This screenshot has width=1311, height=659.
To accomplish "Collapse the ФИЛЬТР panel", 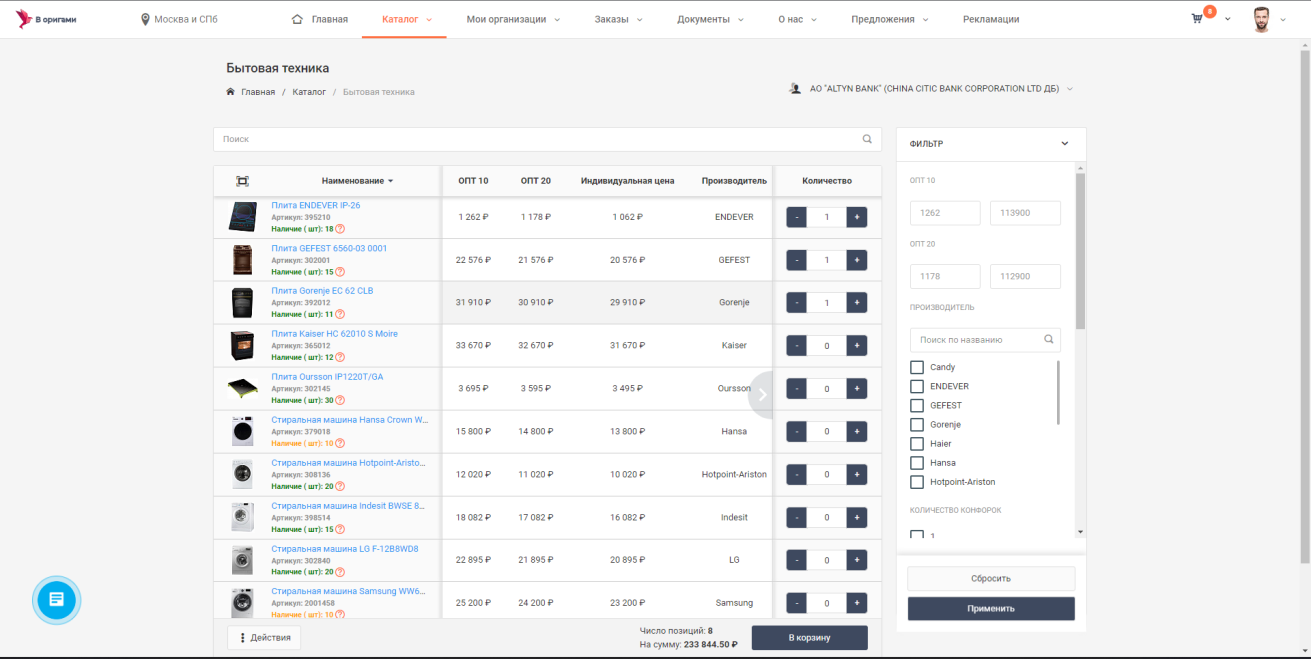I will coord(1064,144).
